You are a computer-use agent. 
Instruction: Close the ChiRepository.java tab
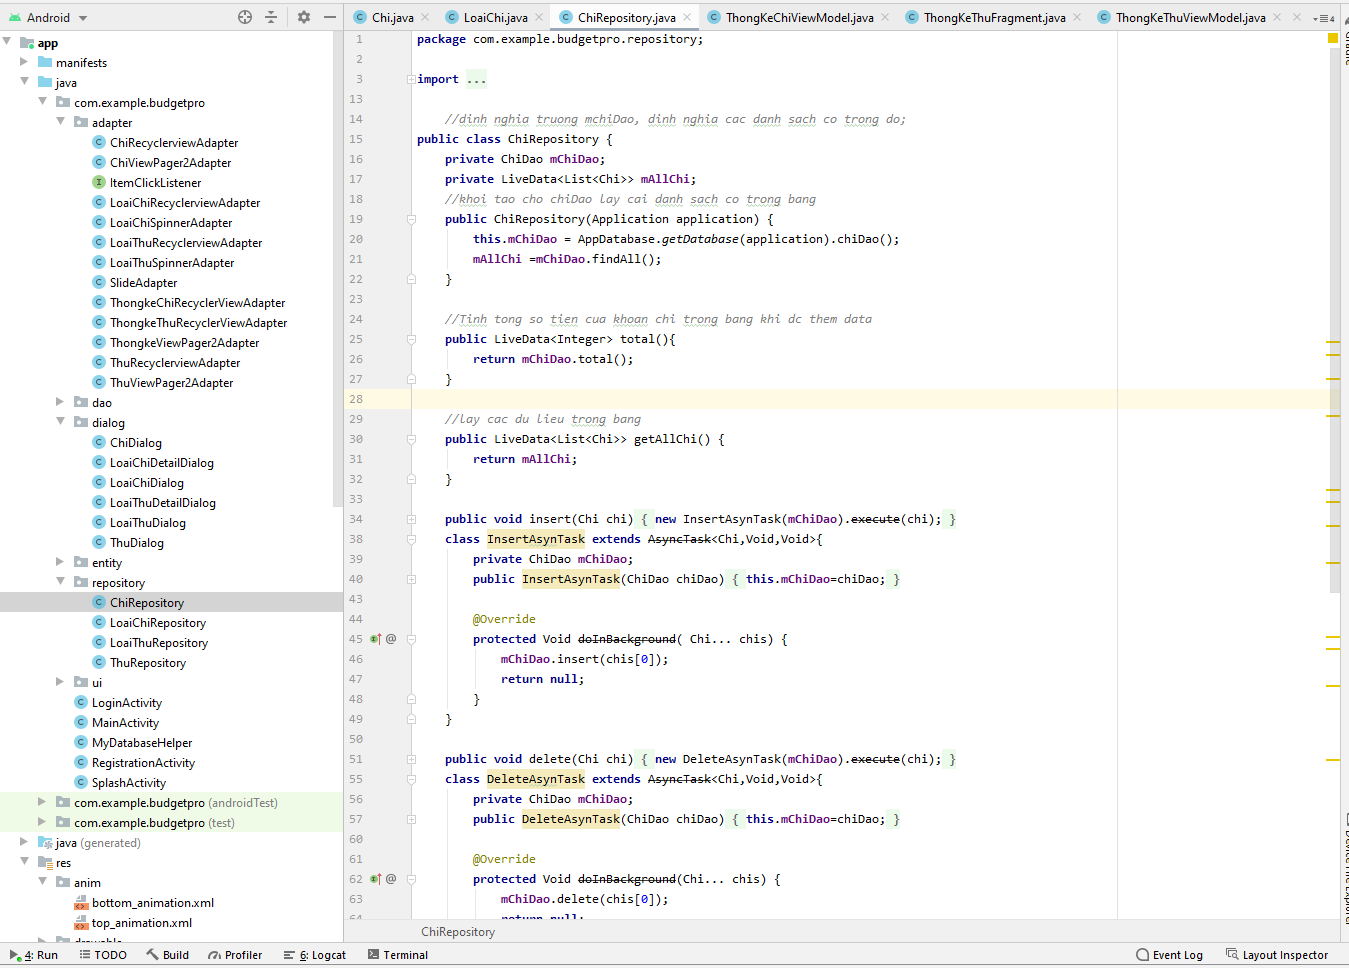tap(688, 18)
